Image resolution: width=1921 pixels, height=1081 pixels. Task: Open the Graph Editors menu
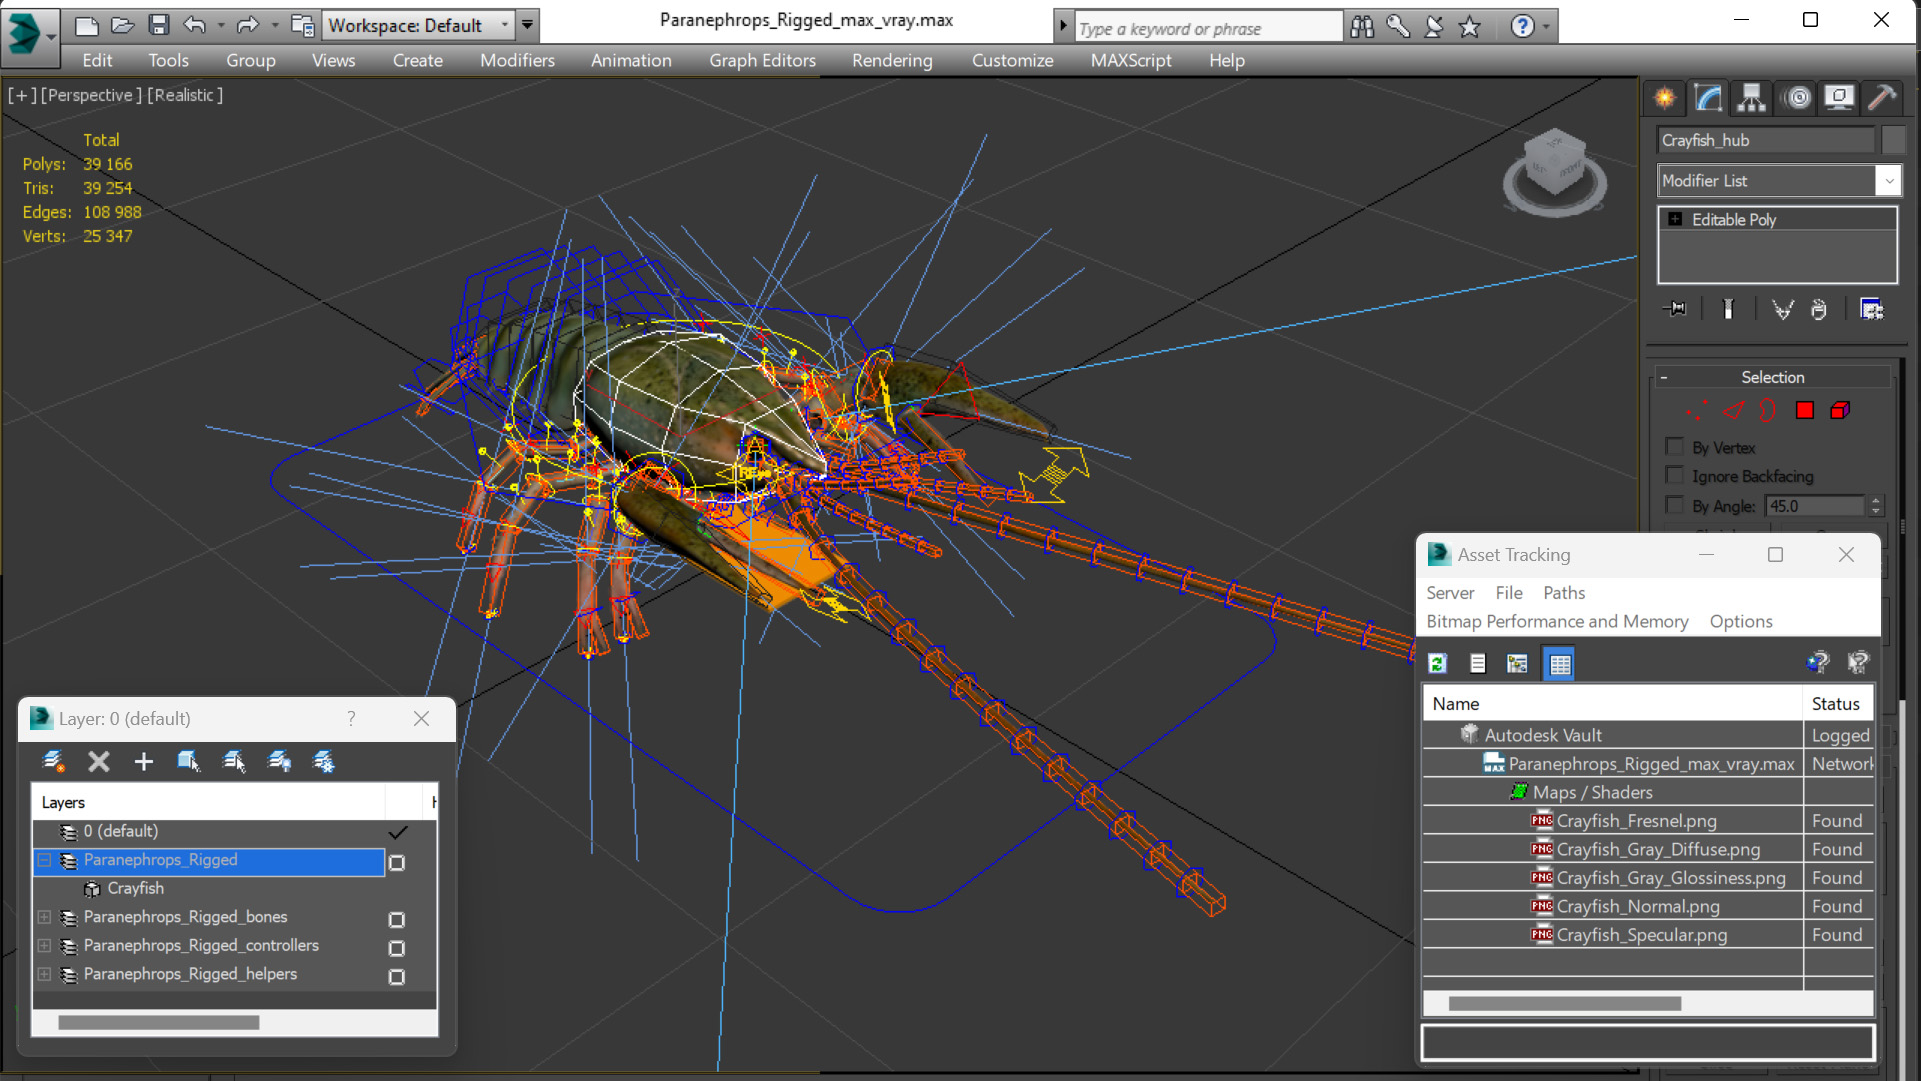click(x=762, y=60)
